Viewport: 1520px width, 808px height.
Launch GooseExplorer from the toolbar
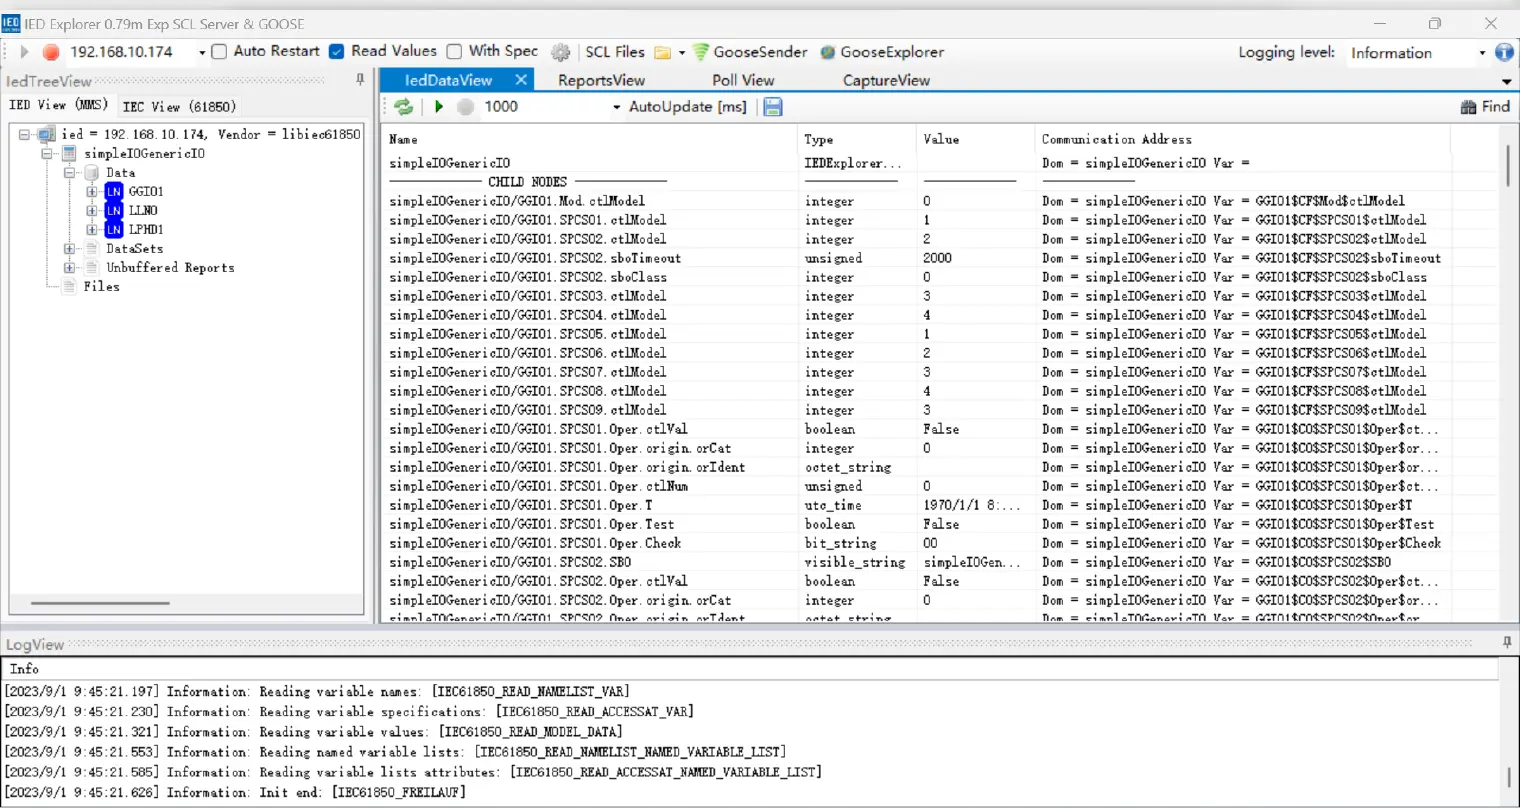pos(882,52)
